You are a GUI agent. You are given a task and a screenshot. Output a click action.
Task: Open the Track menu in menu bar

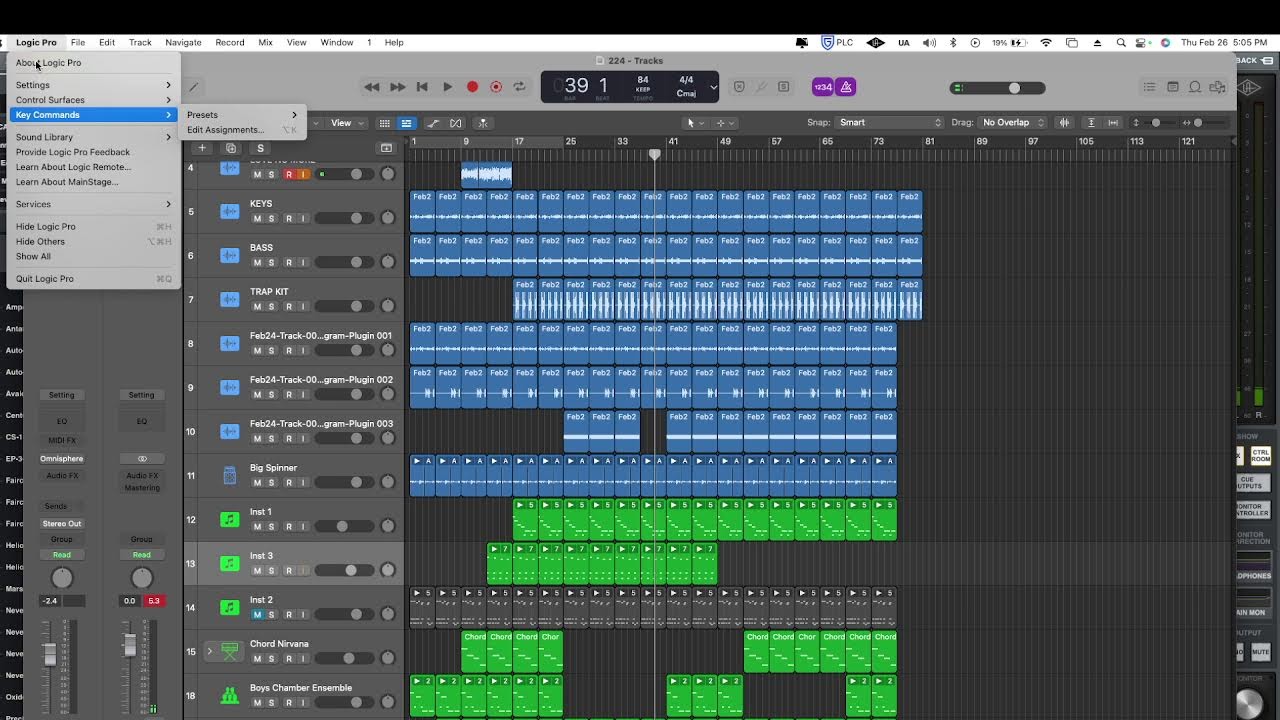click(x=140, y=43)
